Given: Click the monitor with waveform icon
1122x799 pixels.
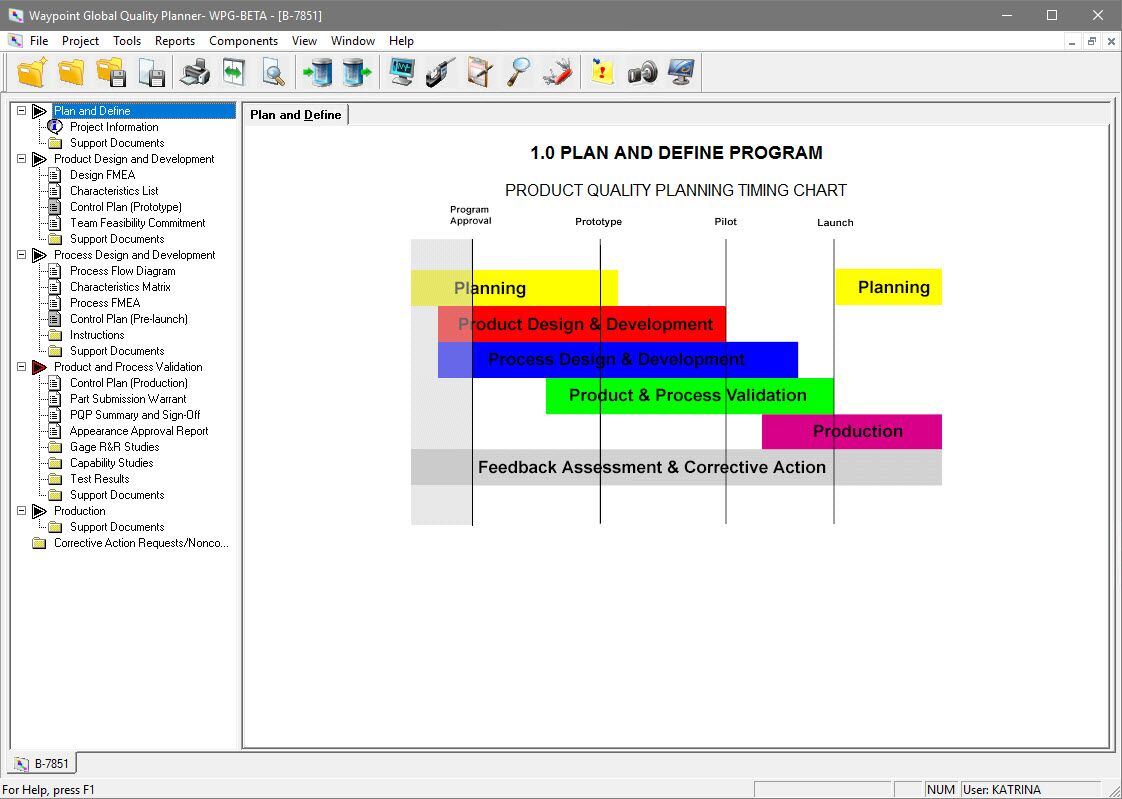Looking at the screenshot, I should pos(402,72).
